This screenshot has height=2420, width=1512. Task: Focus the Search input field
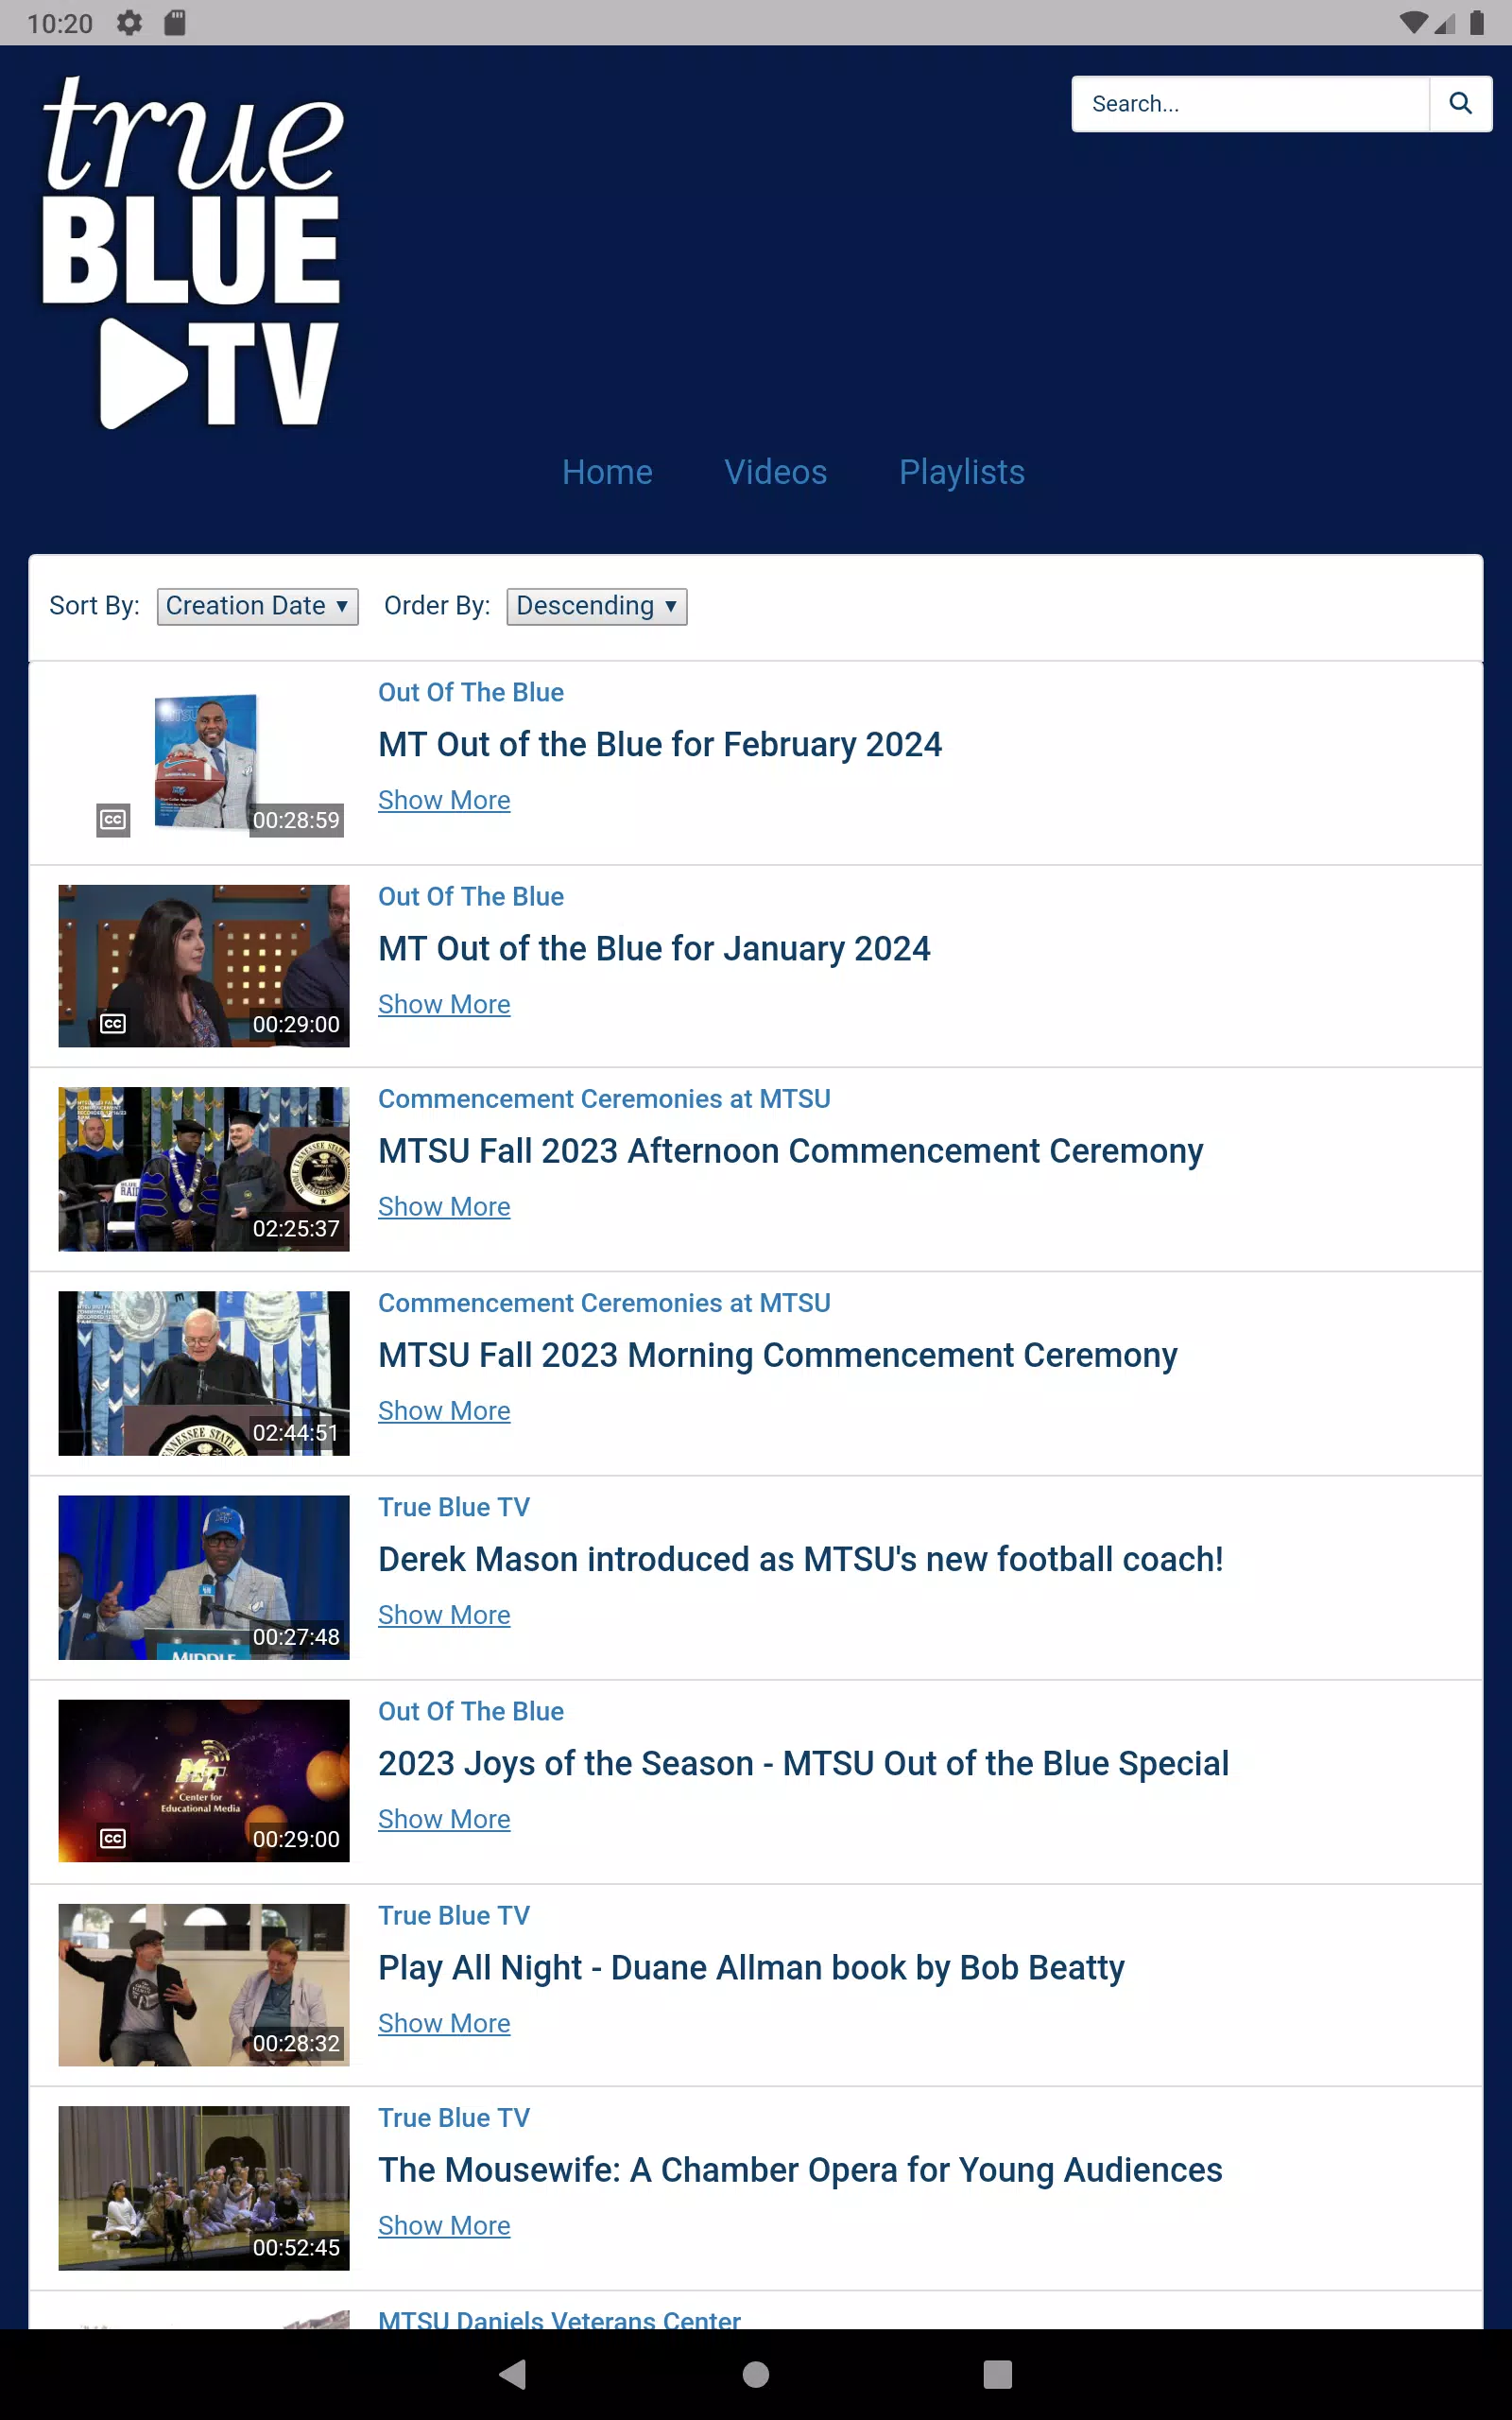[x=1250, y=104]
